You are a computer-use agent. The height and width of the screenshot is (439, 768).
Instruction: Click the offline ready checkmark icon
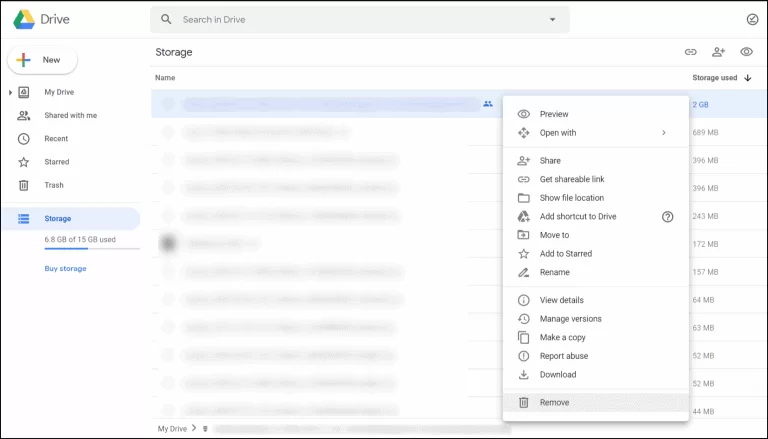tap(752, 19)
